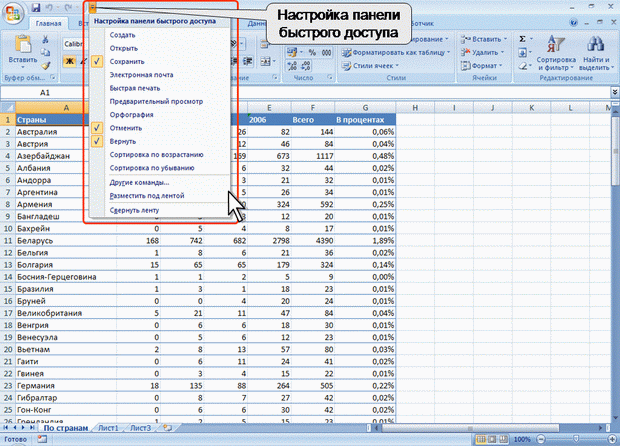Select Быстрая печать from the menu
The width and height of the screenshot is (620, 446).
tap(133, 88)
